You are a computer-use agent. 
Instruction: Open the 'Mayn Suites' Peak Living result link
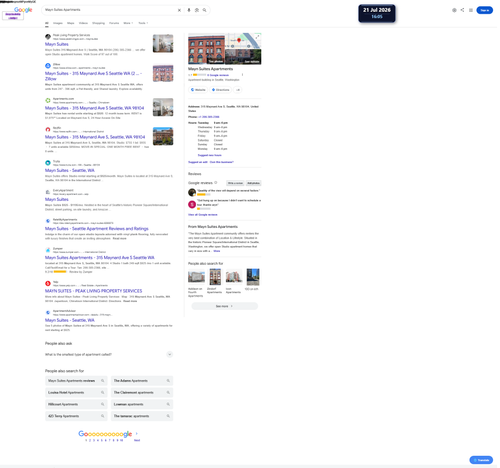57,44
